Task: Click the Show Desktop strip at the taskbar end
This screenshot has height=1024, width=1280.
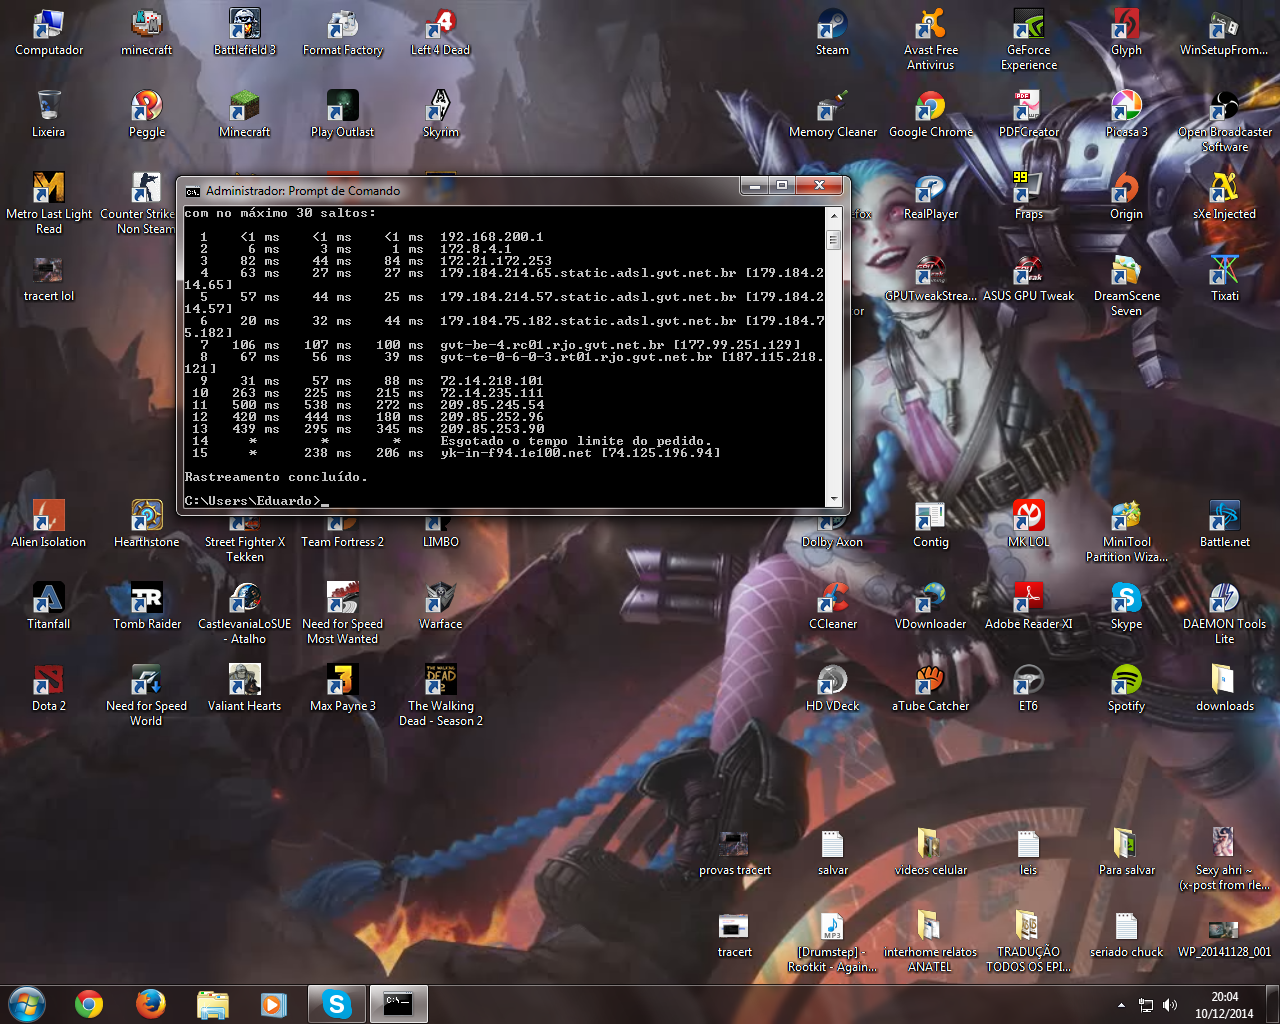Action: [1272, 1005]
